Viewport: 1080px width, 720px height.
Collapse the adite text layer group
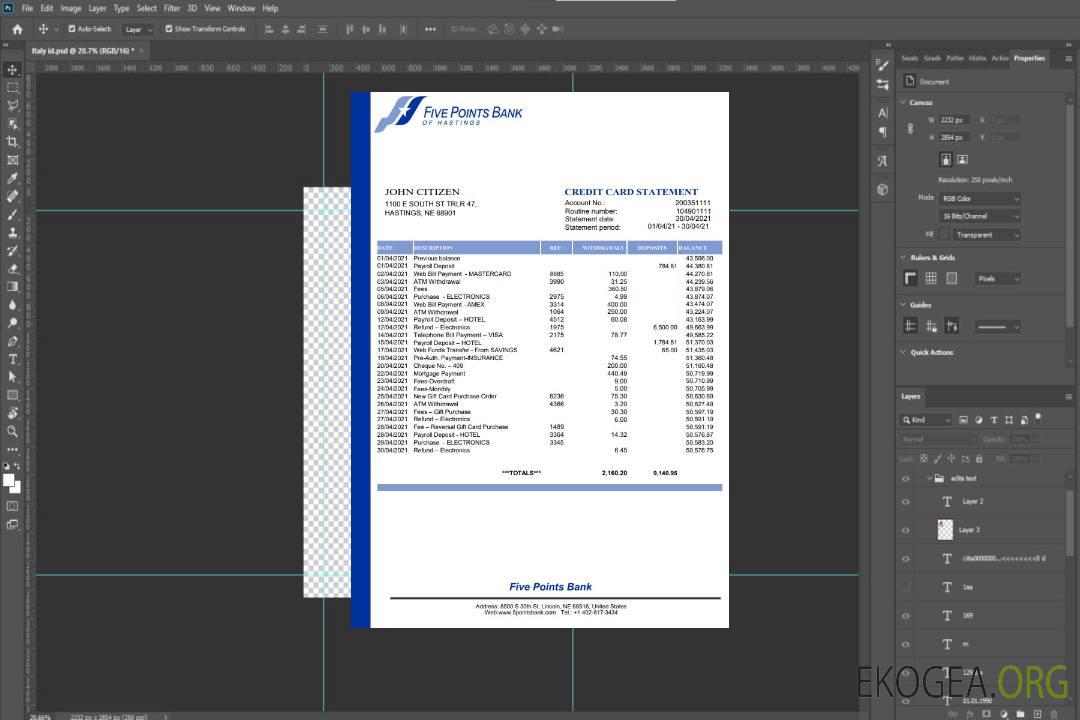[929, 478]
